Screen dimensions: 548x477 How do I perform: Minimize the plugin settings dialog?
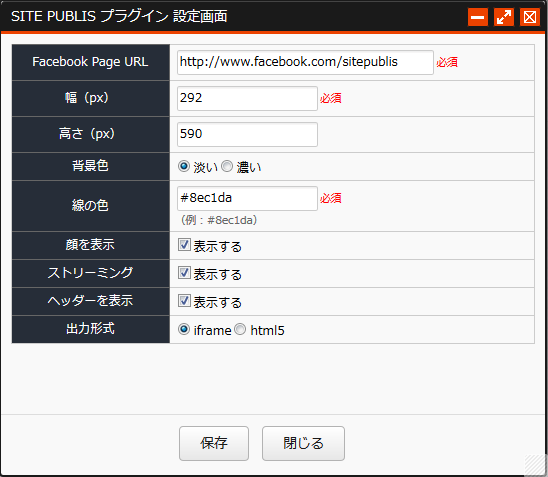(478, 17)
